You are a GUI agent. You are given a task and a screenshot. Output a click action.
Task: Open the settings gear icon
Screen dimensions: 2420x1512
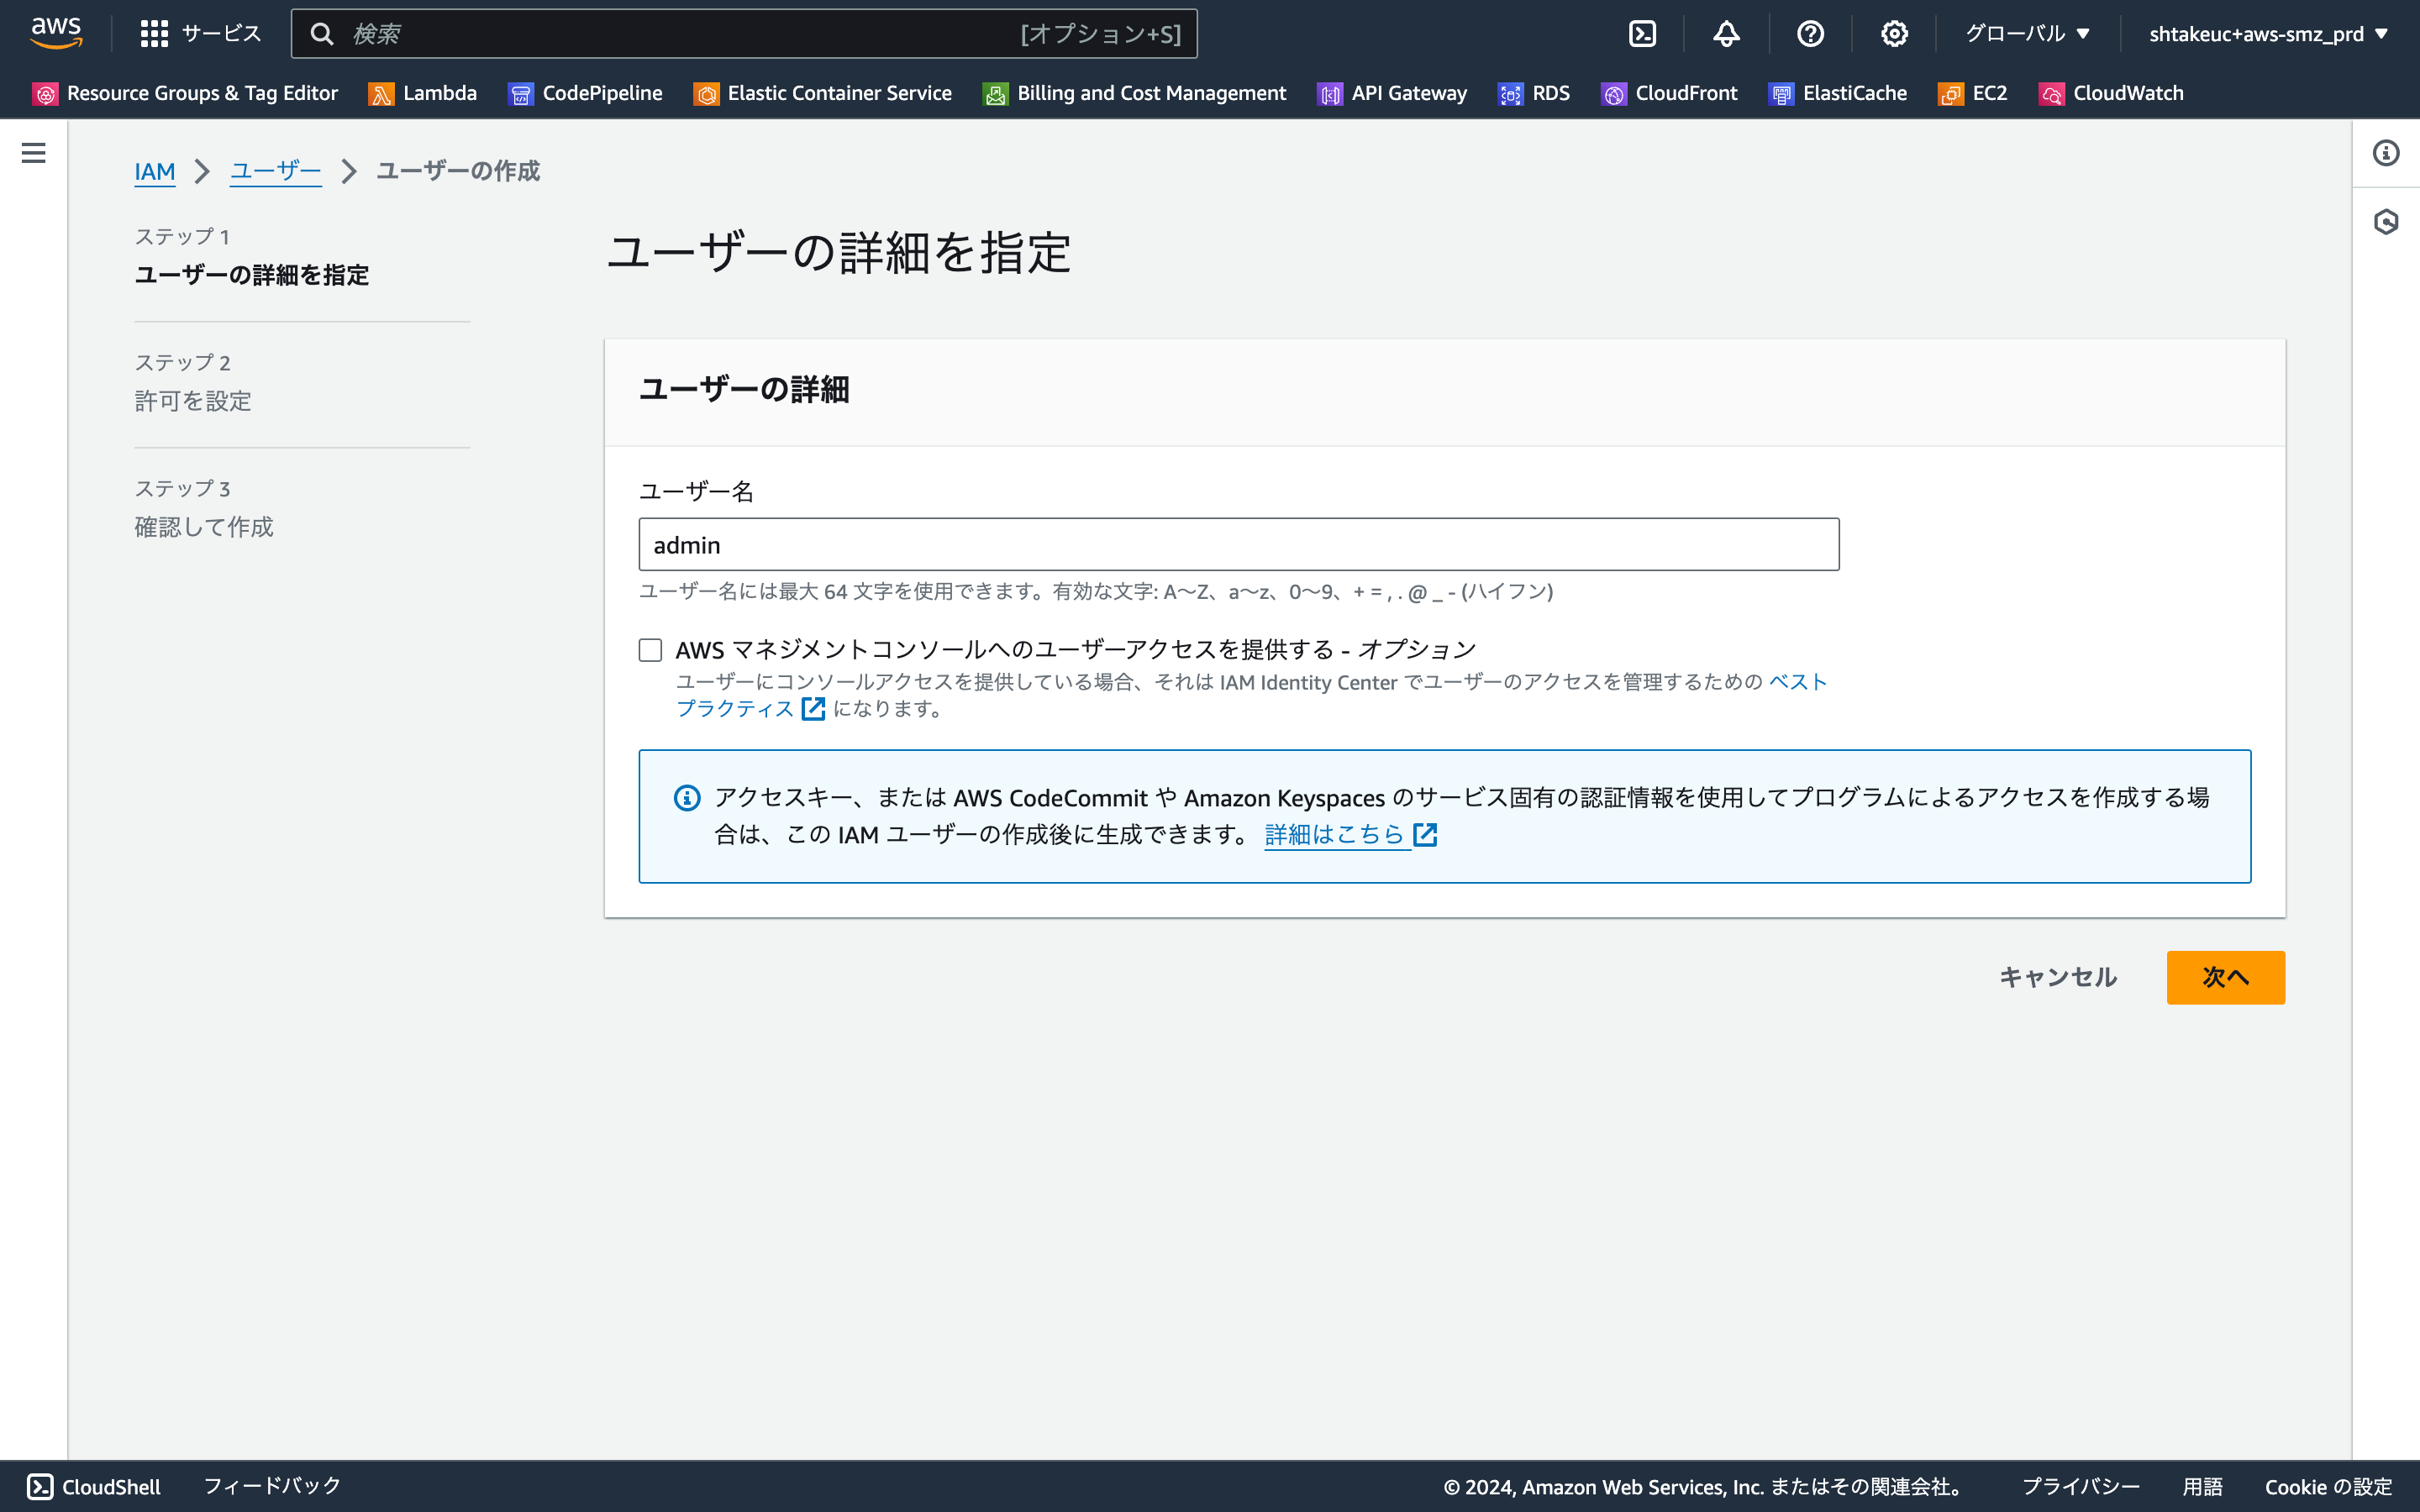[x=1894, y=34]
